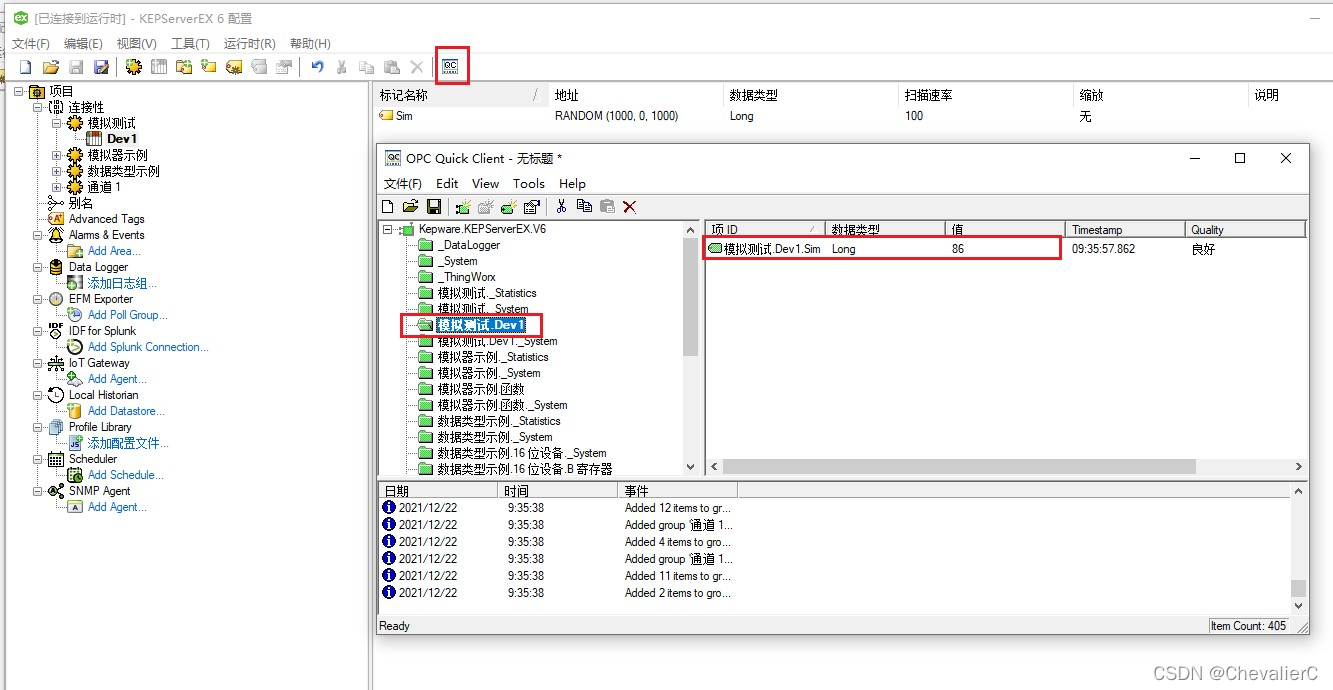The image size is (1333, 690).
Task: Collapse EFM Exporter tree node
Action: [x=38, y=299]
